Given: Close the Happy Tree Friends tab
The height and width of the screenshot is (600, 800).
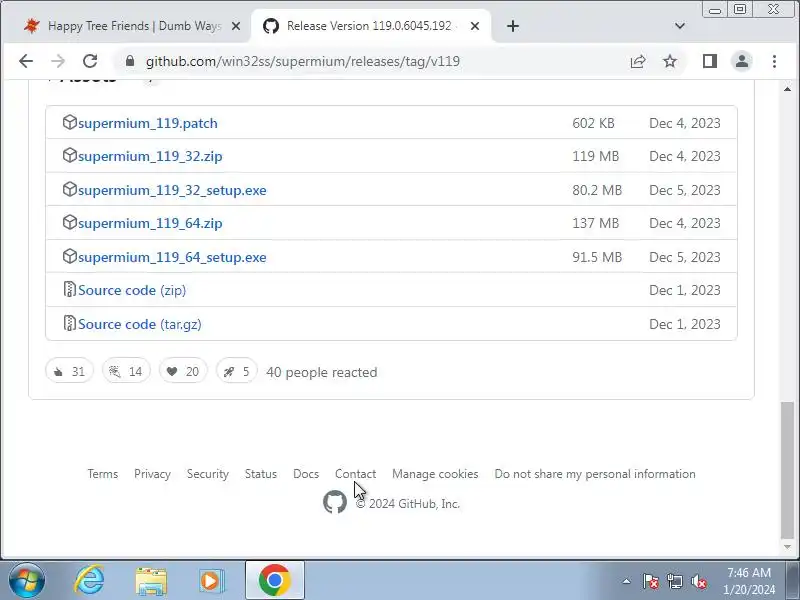Looking at the screenshot, I should tap(236, 26).
